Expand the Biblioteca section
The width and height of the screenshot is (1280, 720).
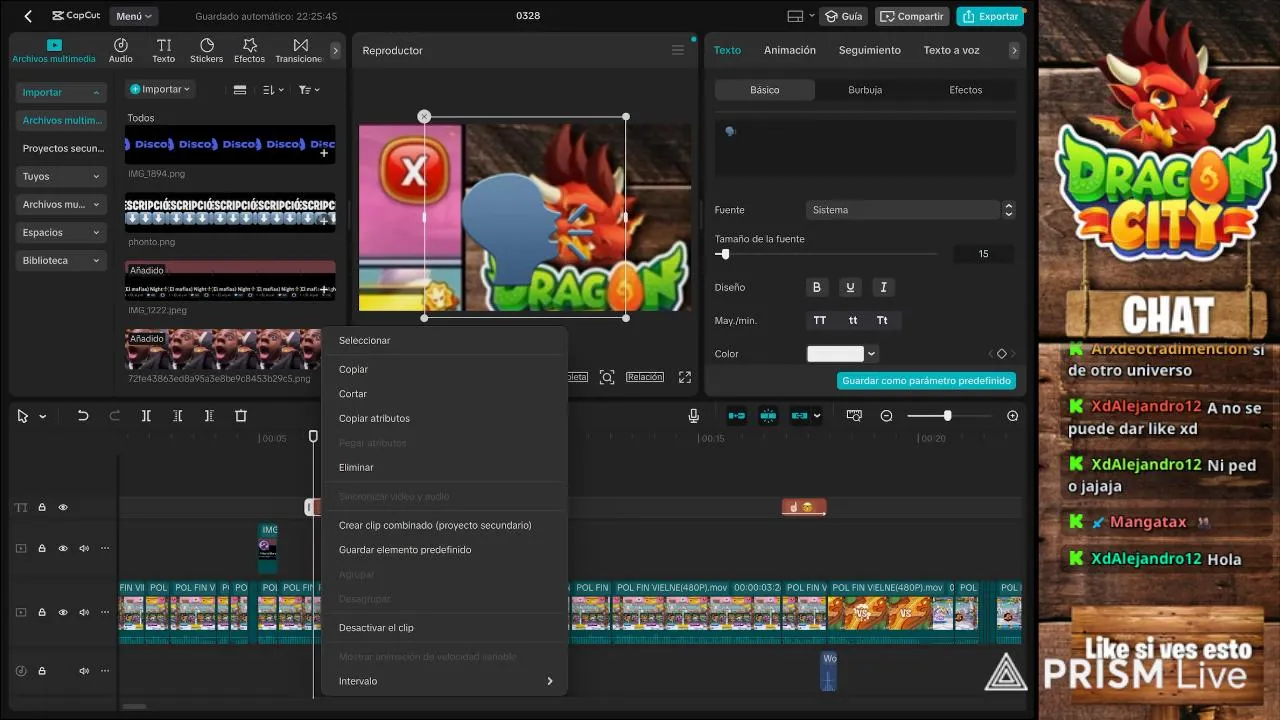pos(61,260)
